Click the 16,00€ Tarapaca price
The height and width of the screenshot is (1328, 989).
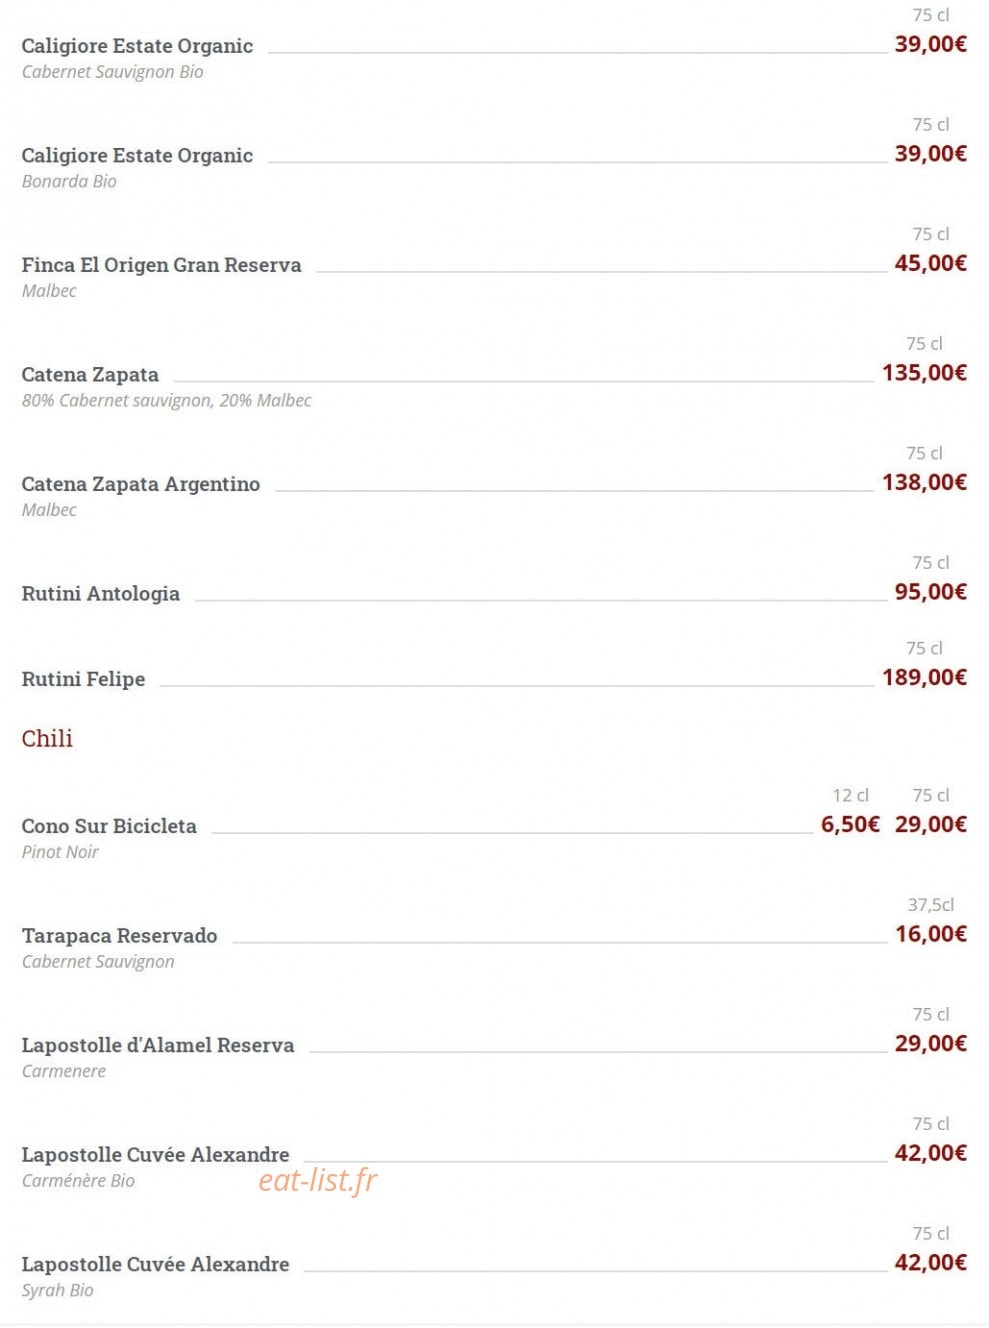click(x=931, y=934)
